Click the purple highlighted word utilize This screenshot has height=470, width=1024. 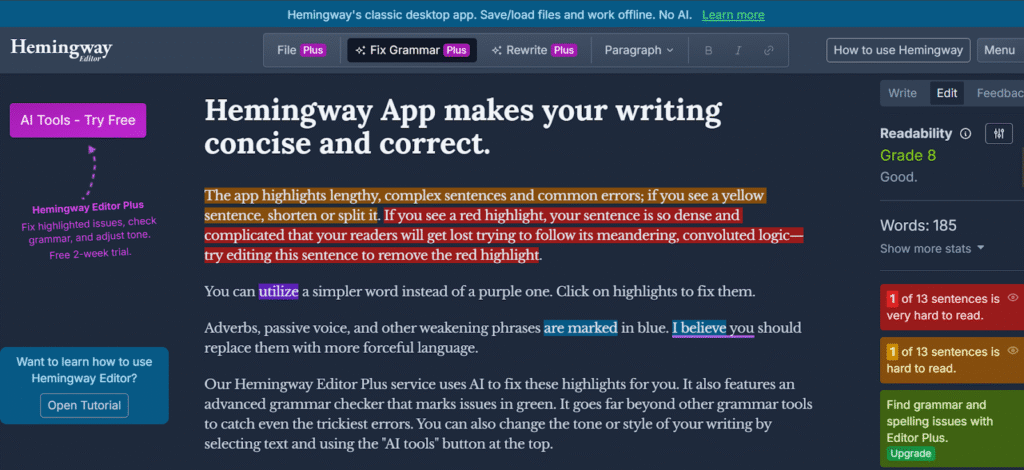tap(278, 292)
